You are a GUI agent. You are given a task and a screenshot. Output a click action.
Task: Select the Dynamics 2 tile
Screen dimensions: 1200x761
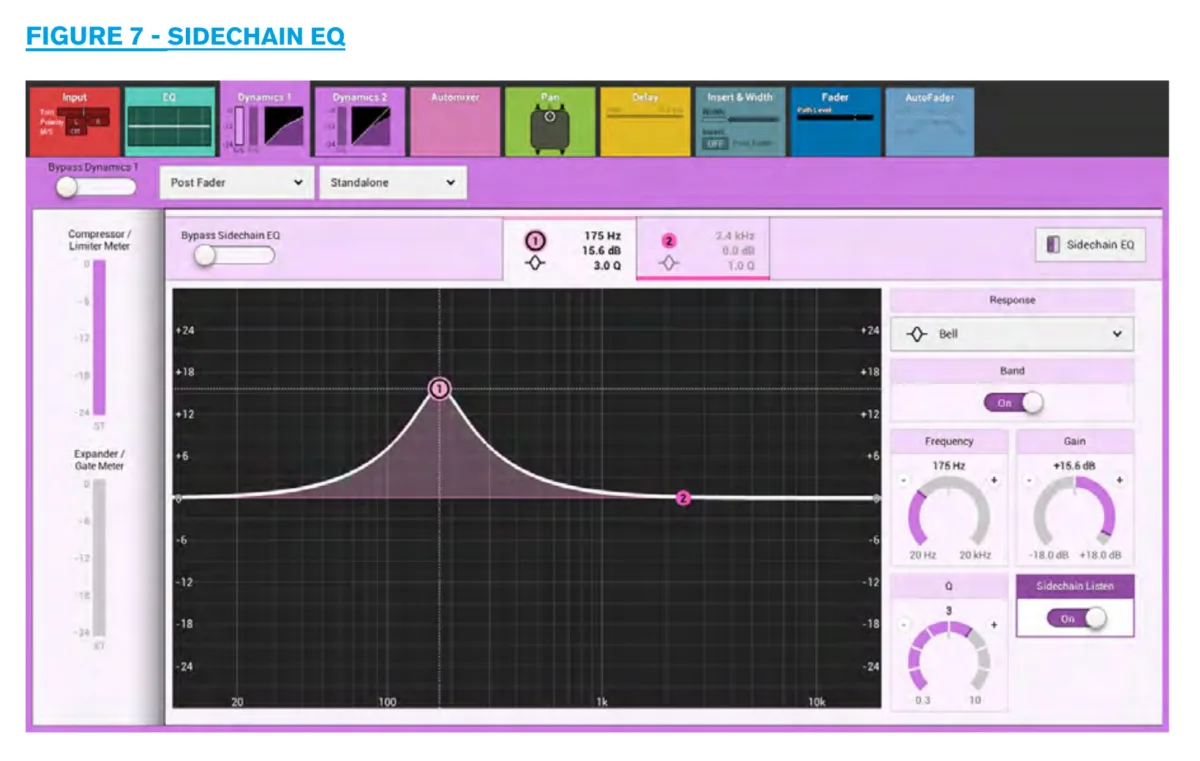[x=359, y=121]
